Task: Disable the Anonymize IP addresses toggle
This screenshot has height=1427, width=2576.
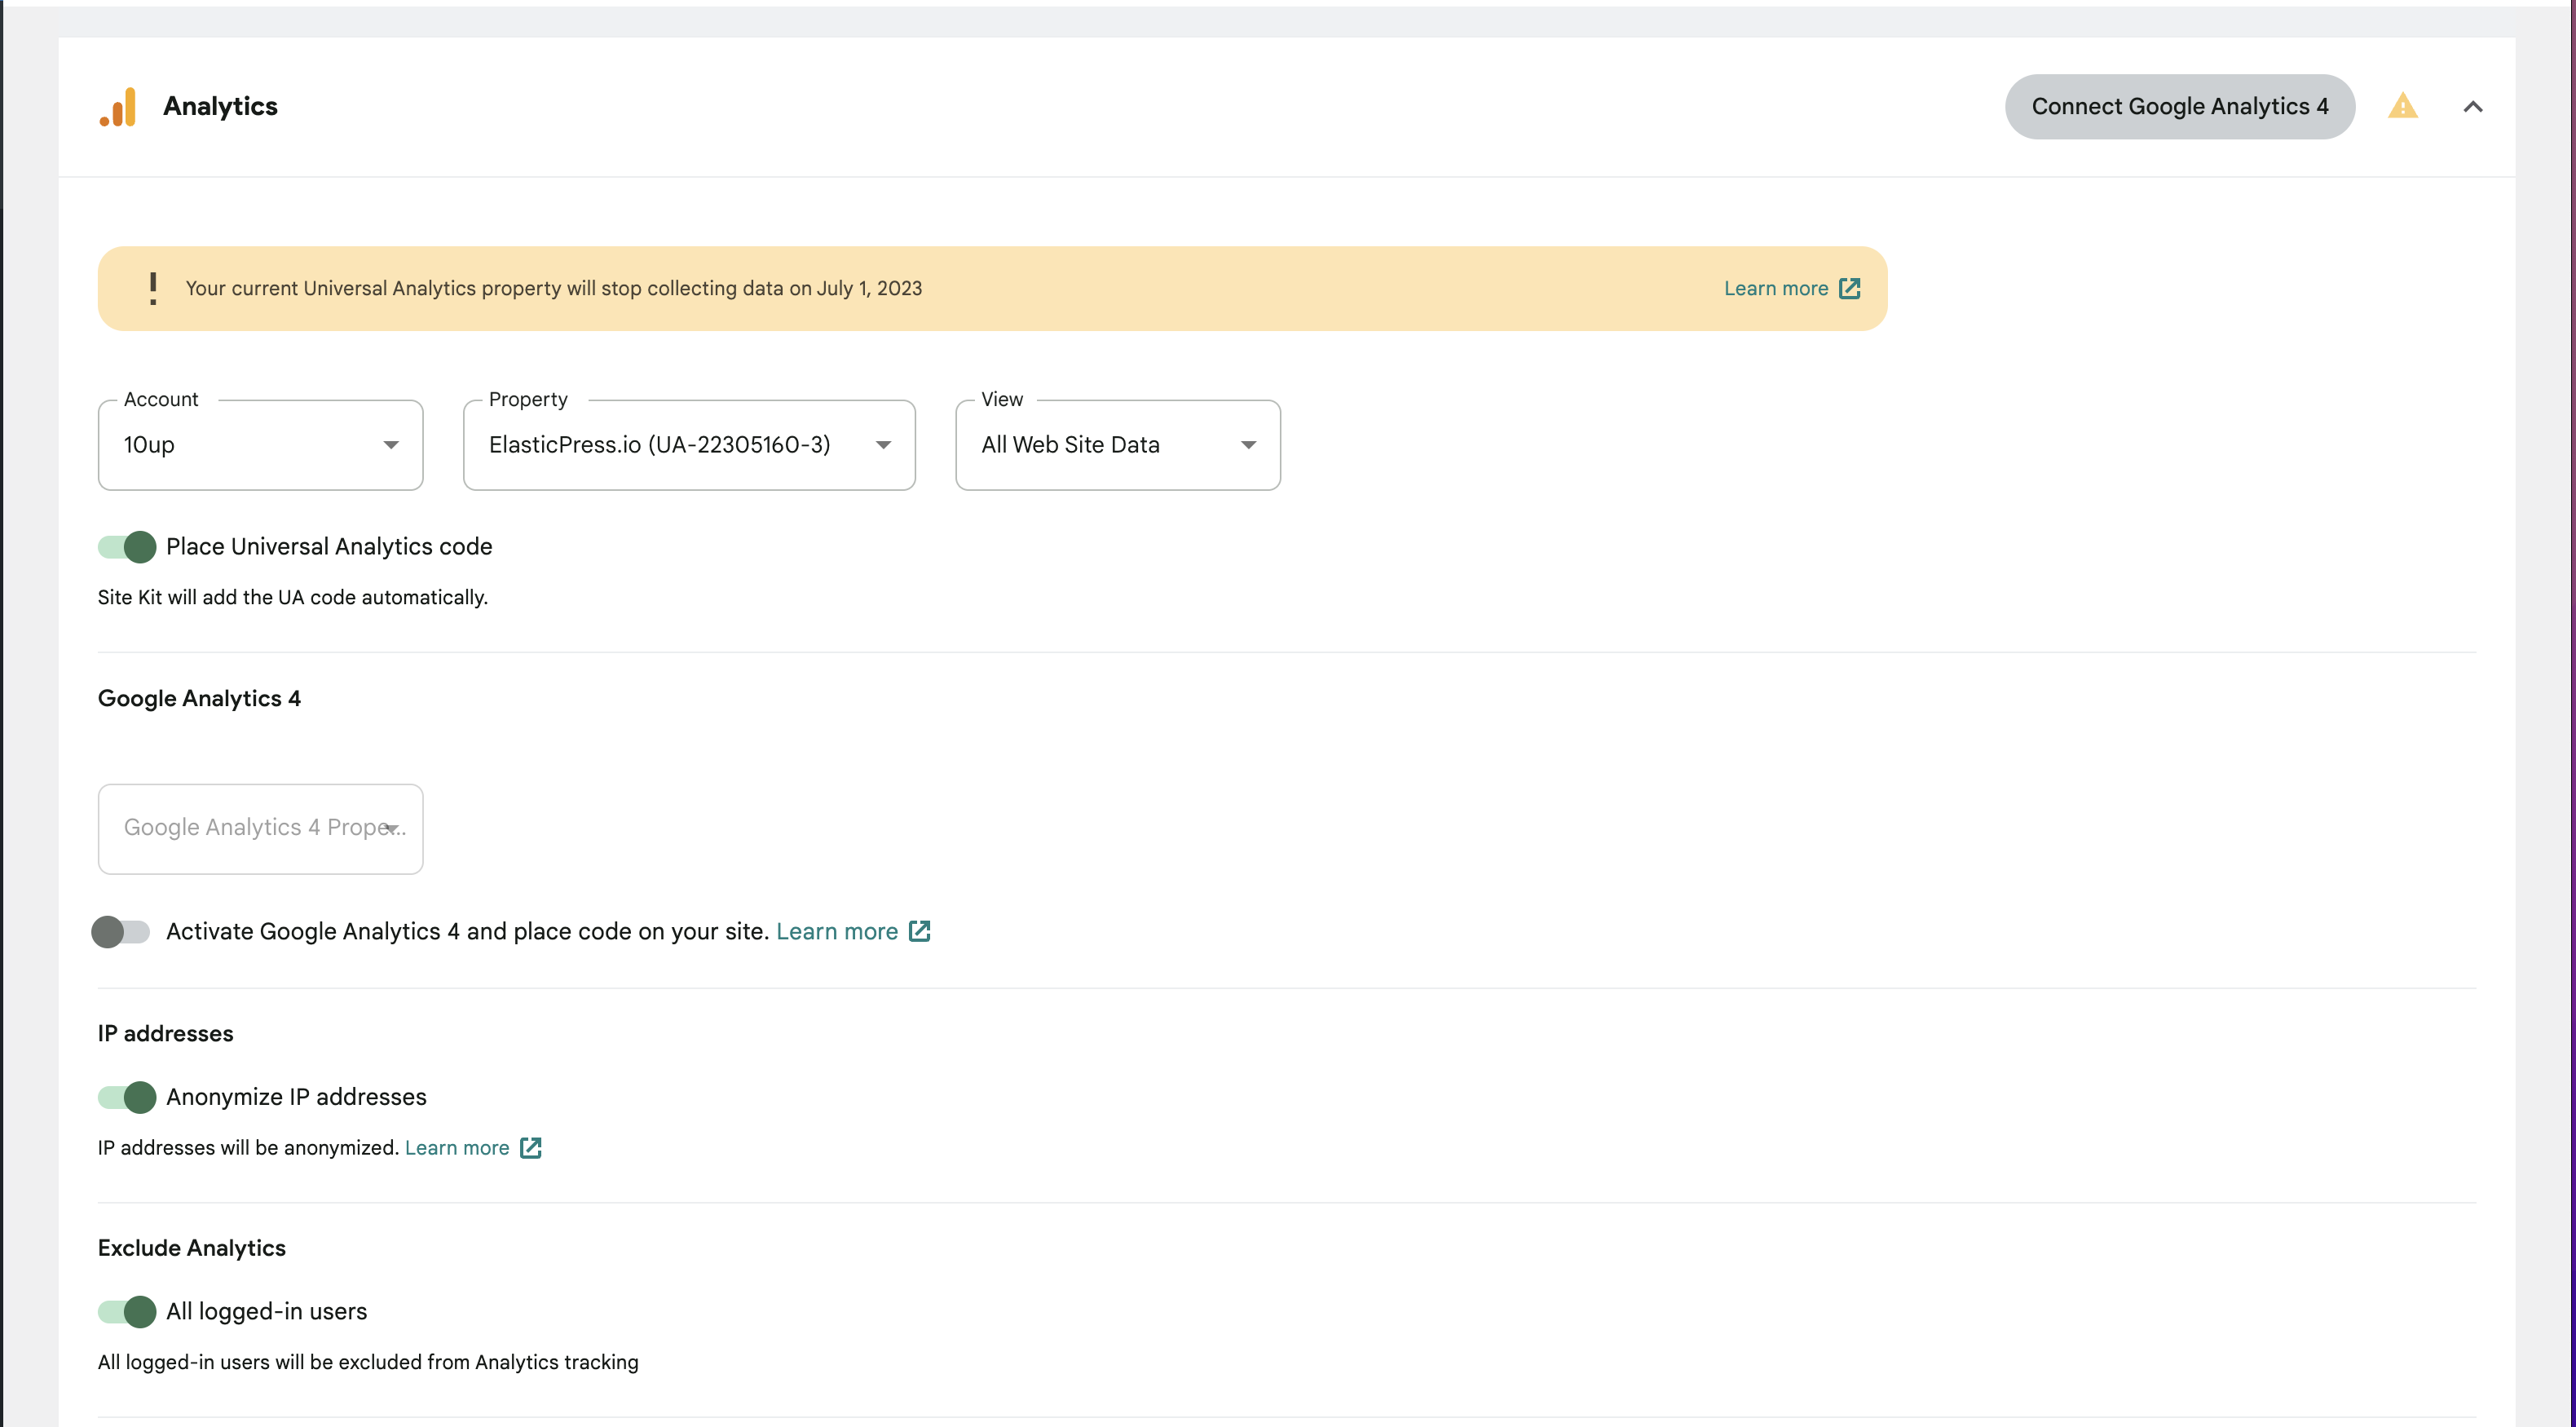Action: click(126, 1097)
